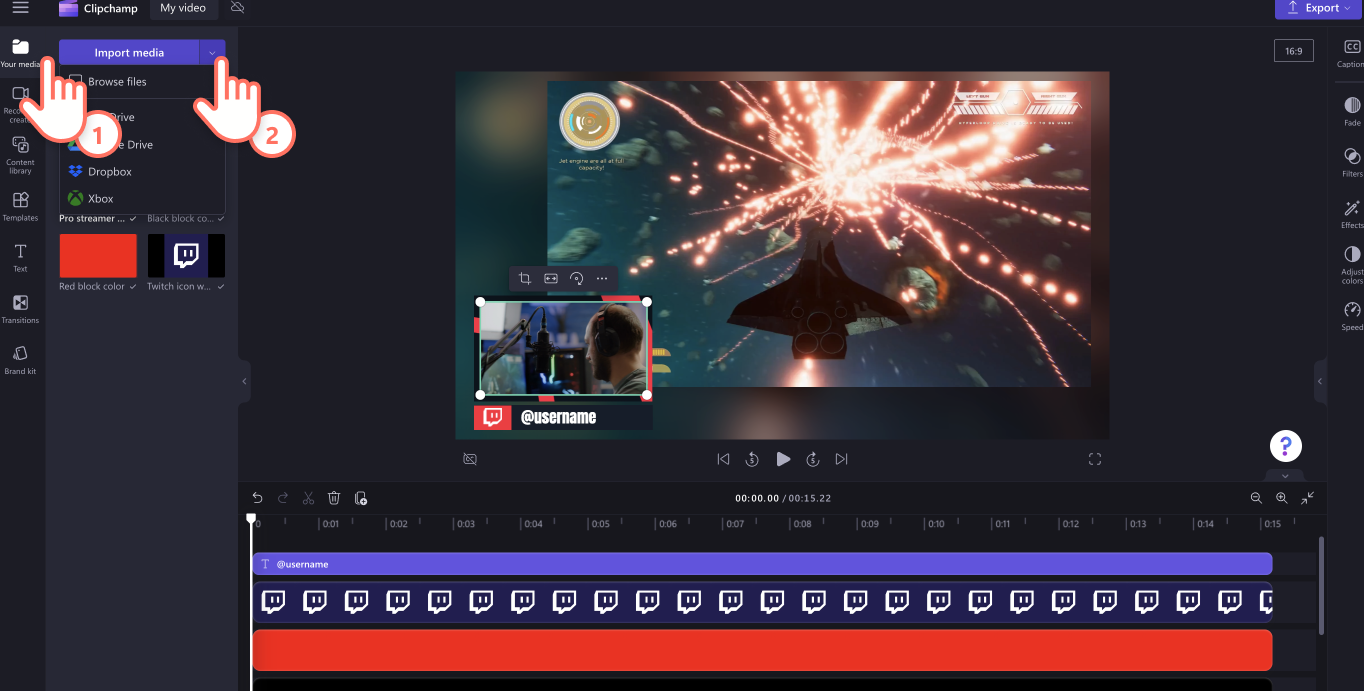Skip to the start of the video

(x=723, y=459)
